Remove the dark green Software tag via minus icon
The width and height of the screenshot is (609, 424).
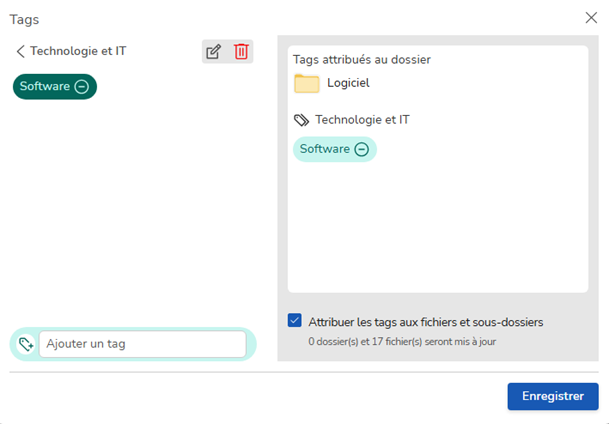pos(82,87)
